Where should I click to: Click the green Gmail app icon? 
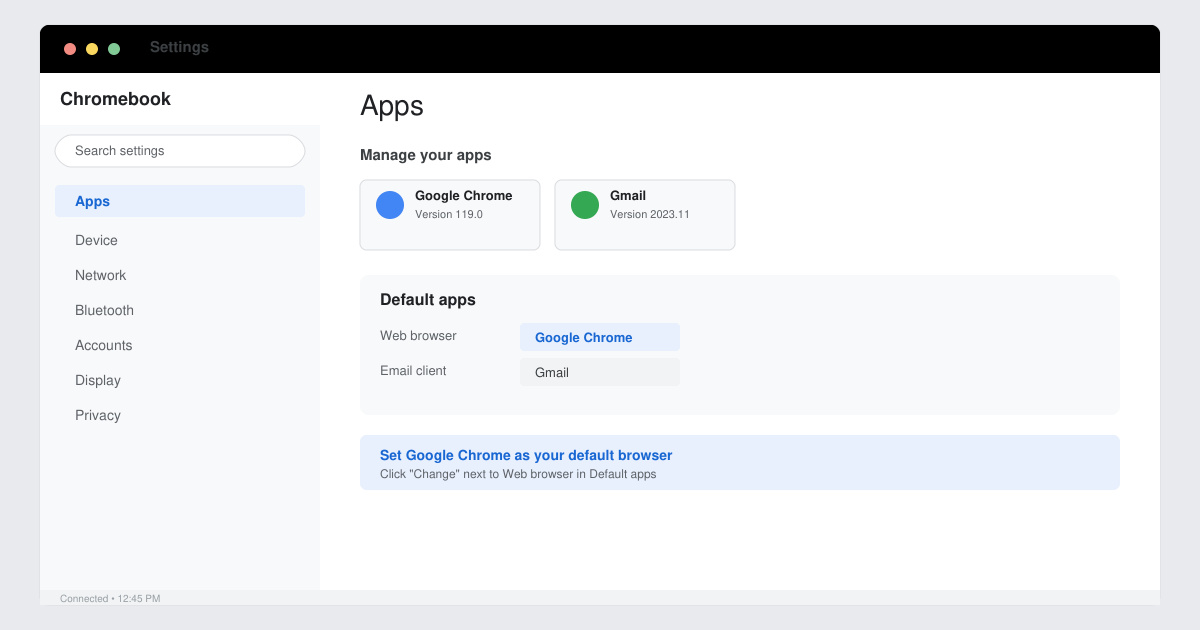point(585,205)
